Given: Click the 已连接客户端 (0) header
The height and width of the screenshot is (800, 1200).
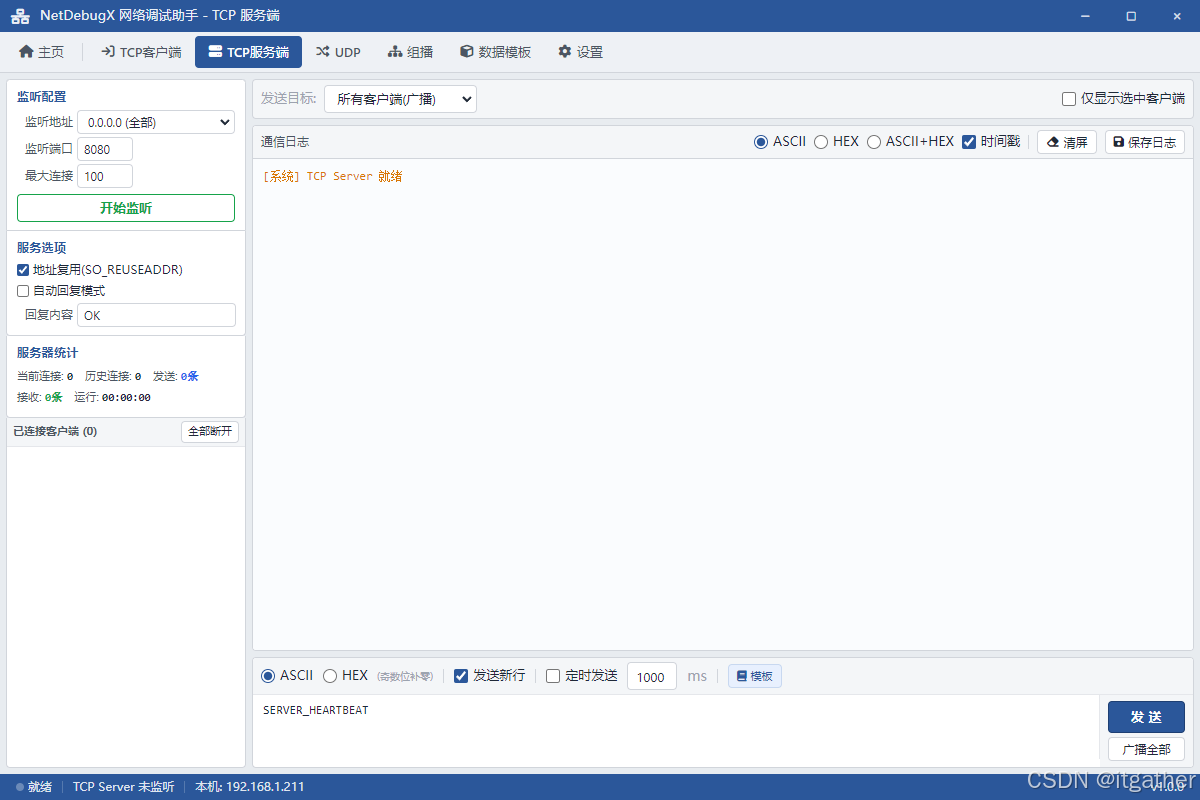Looking at the screenshot, I should (x=55, y=431).
